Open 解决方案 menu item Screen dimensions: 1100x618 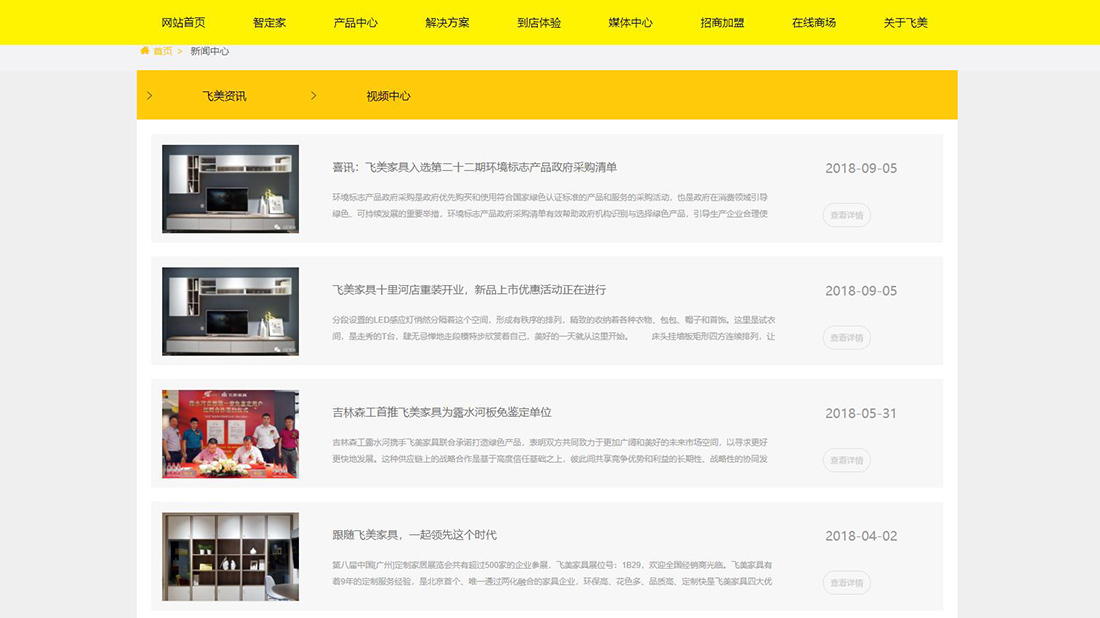tap(448, 22)
